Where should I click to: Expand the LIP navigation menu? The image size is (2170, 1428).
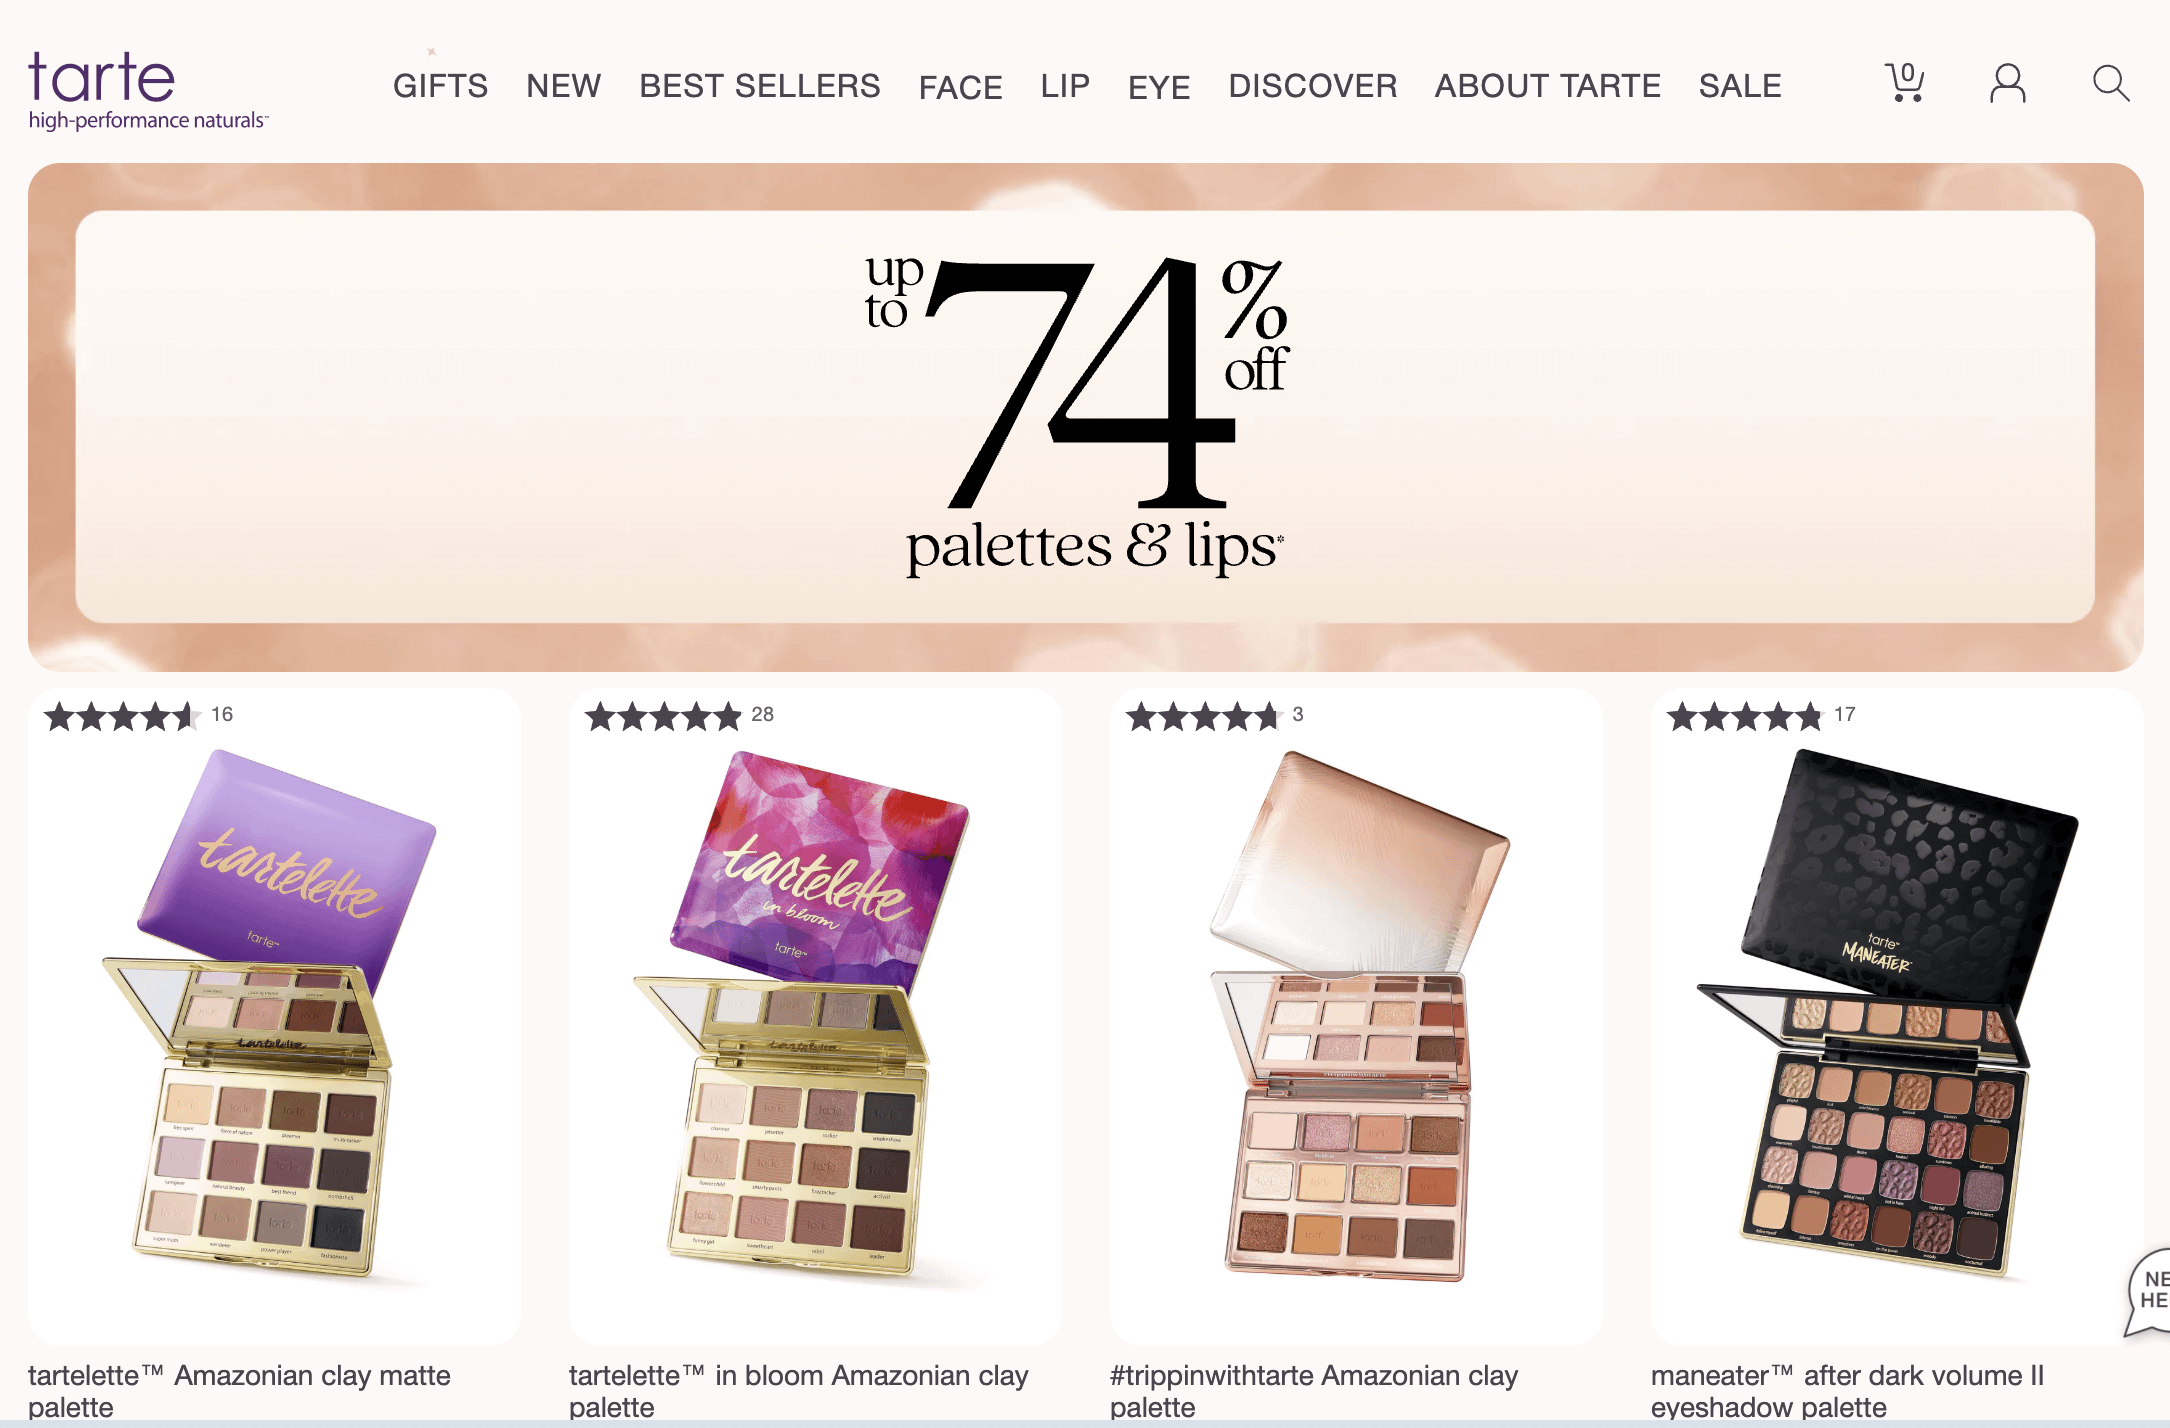point(1065,86)
